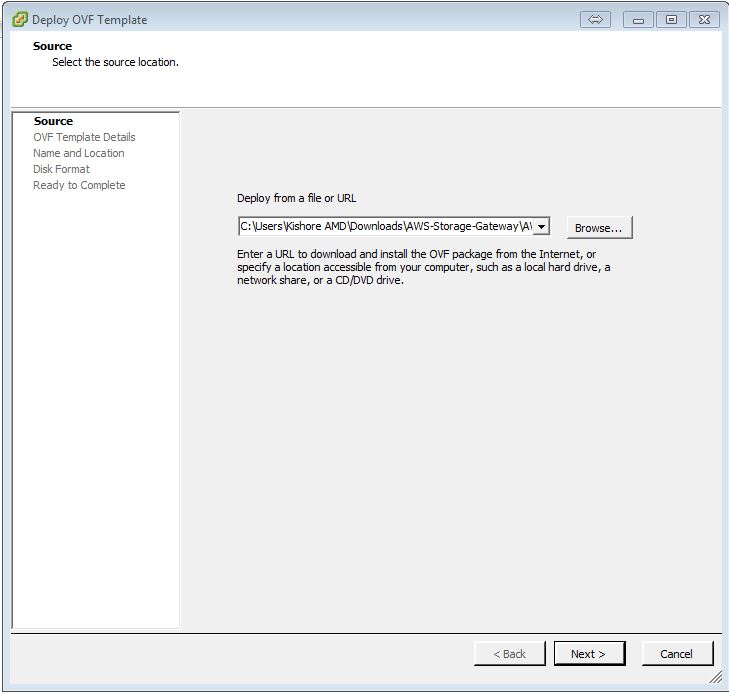This screenshot has width=729, height=694.
Task: Jump to the Disk Format step
Action: pos(61,169)
